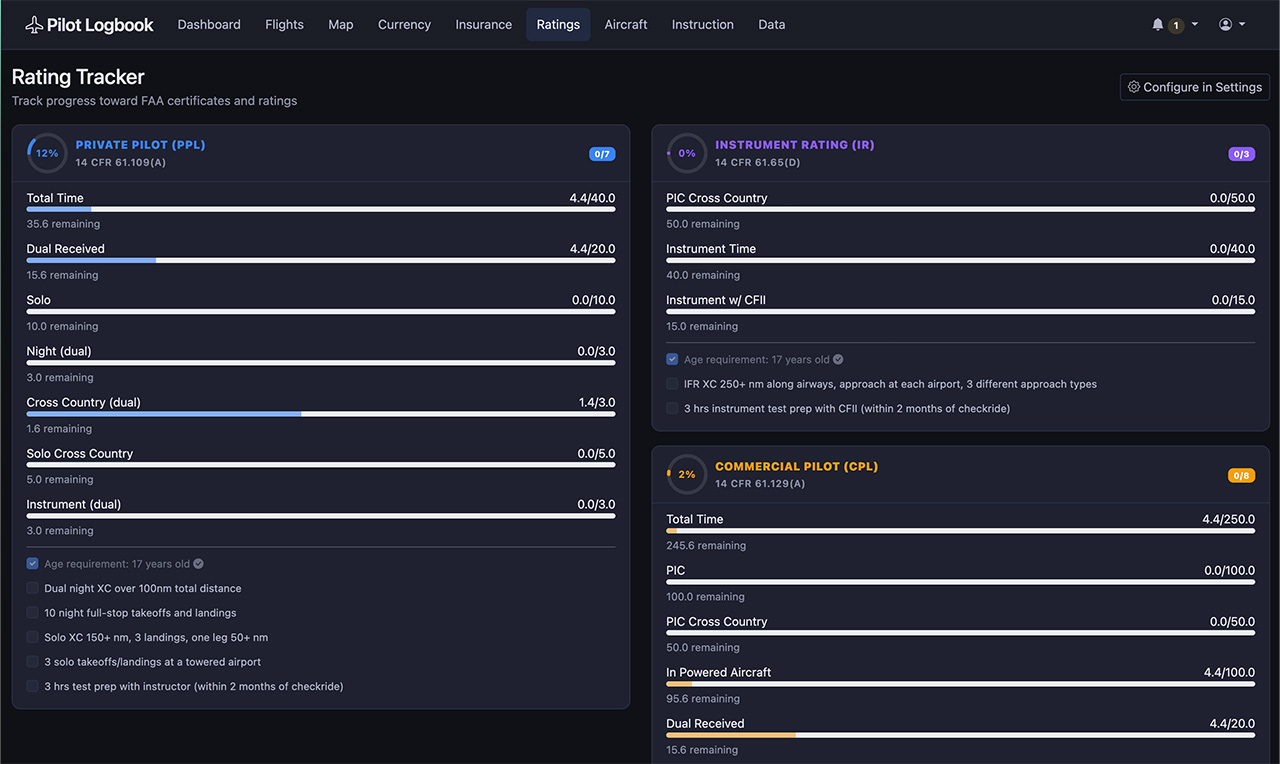The width and height of the screenshot is (1280, 764).
Task: Open the Currency tab
Action: click(404, 25)
